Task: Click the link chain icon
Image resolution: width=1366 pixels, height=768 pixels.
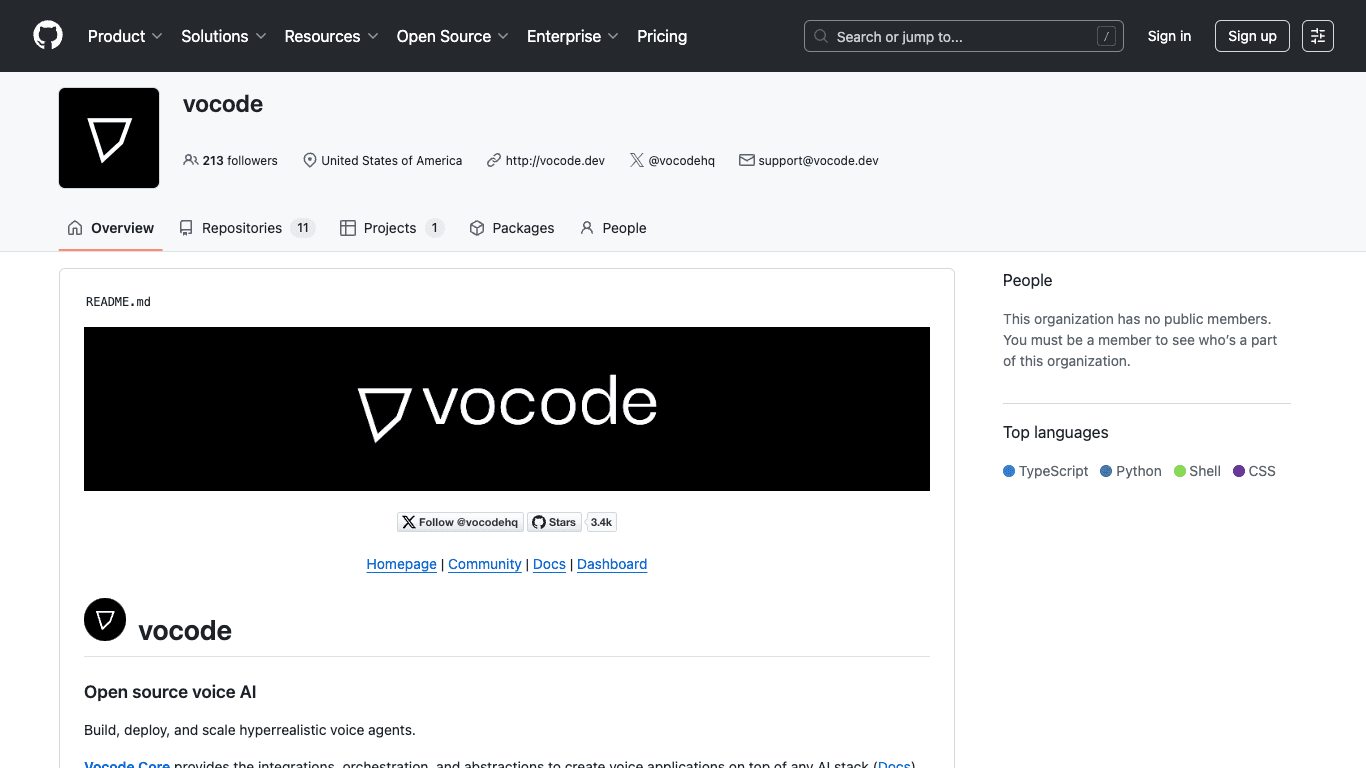Action: 494,160
